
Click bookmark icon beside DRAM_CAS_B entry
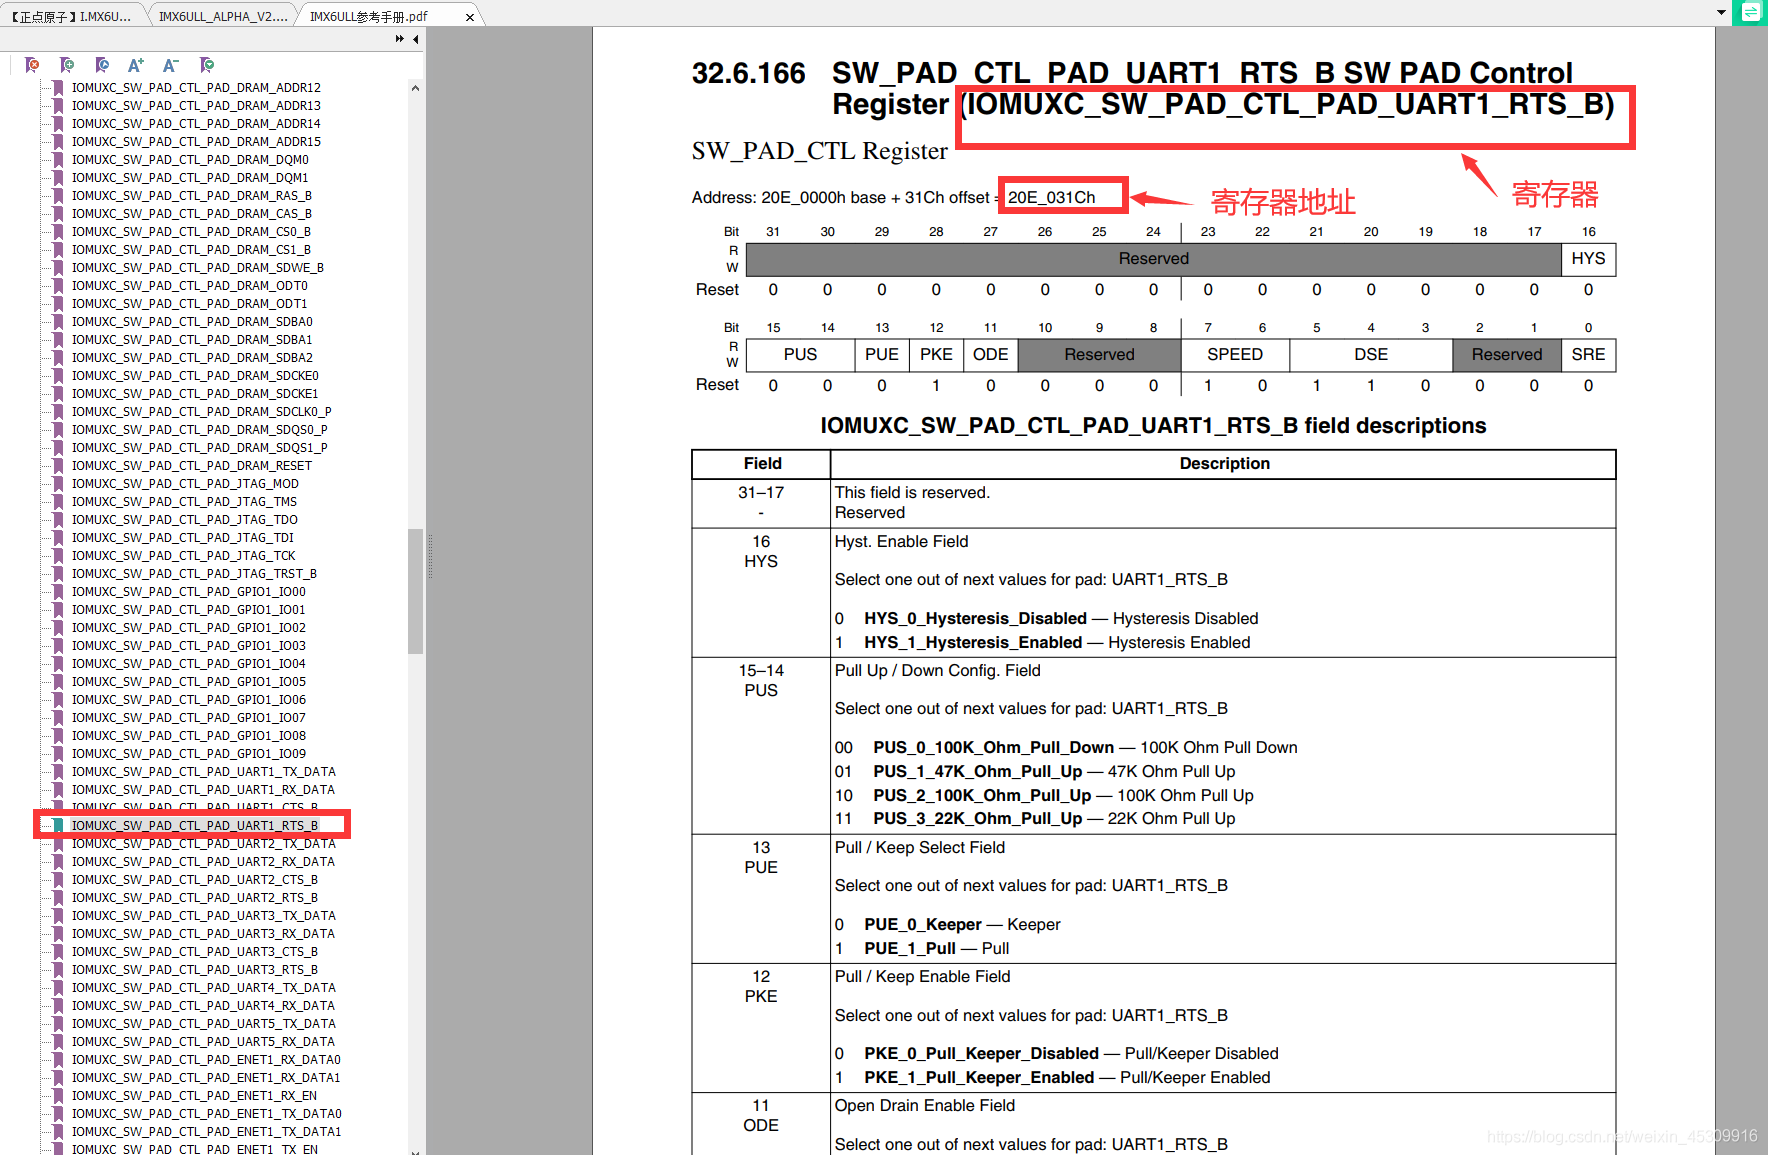point(58,214)
